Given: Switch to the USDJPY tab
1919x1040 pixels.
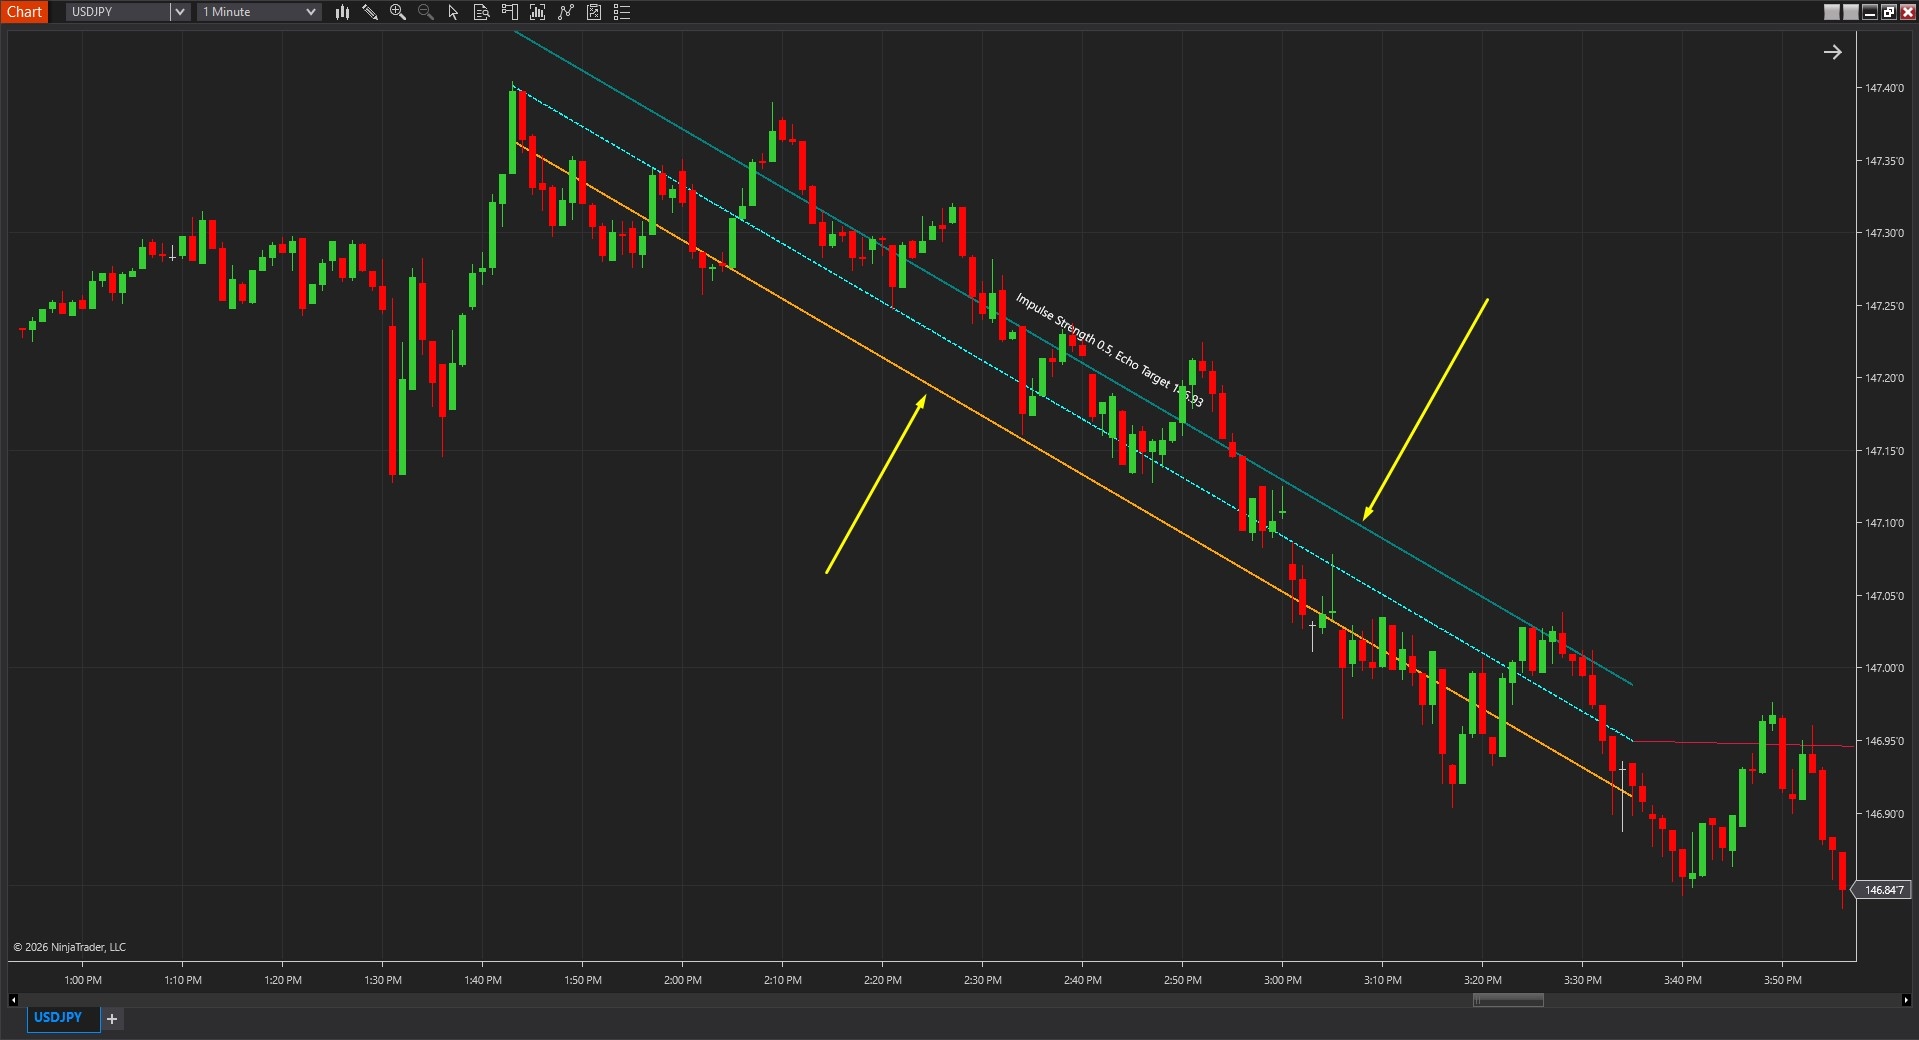Looking at the screenshot, I should click(x=59, y=1017).
